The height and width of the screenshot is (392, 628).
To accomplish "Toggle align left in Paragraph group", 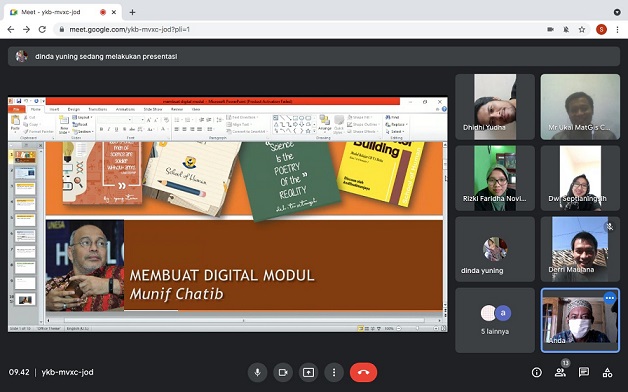I will [x=177, y=129].
